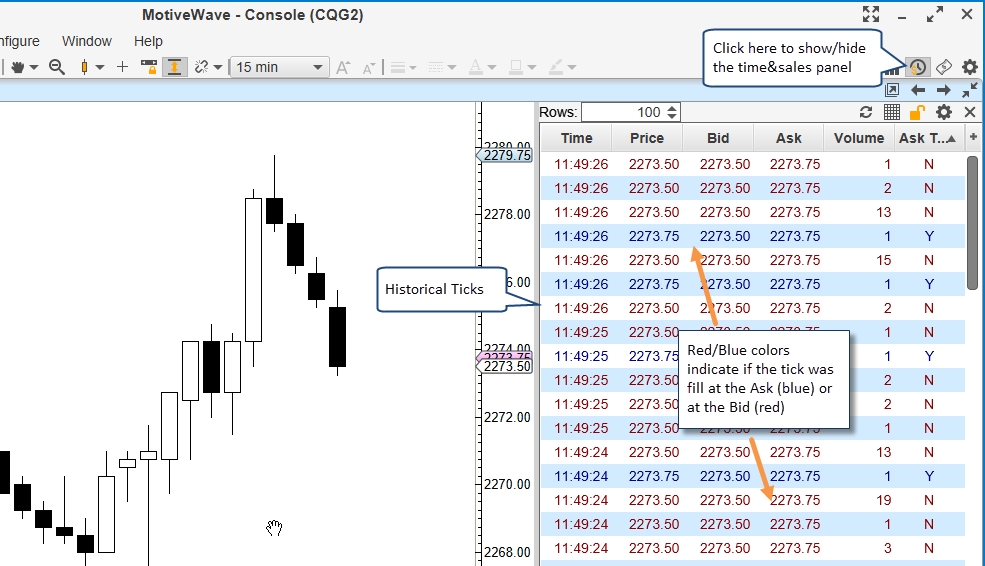The image size is (985, 566).
Task: Open the time and sales panel settings gear
Action: coord(943,112)
